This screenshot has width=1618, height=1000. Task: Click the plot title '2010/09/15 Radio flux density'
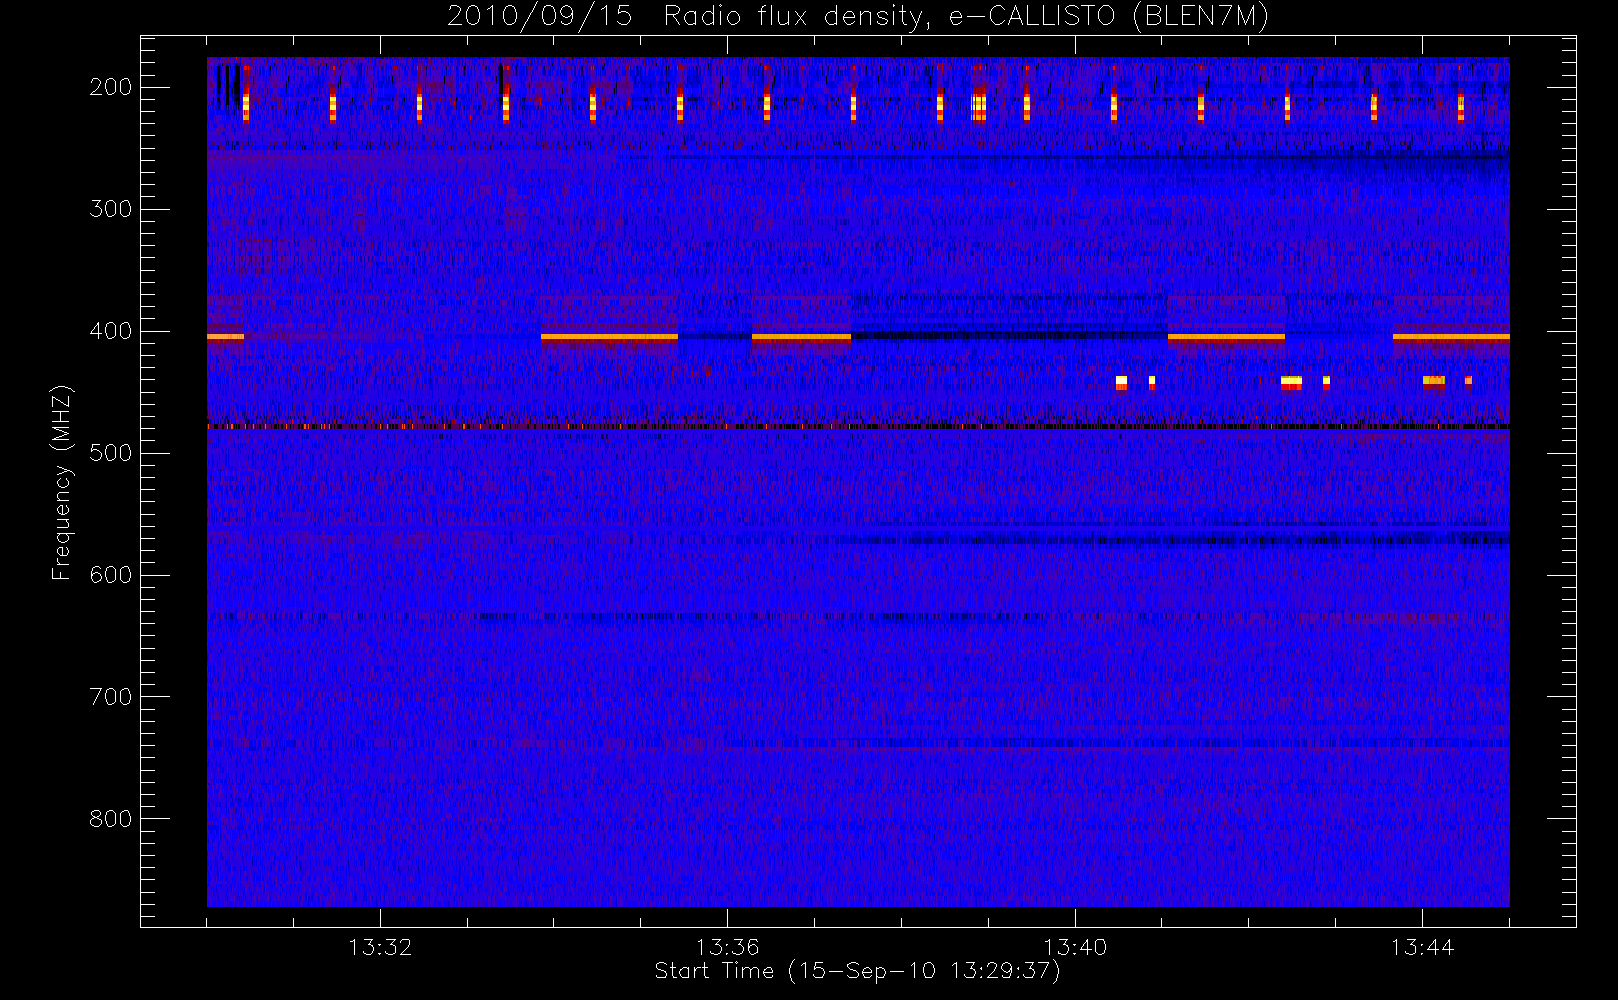(857, 17)
